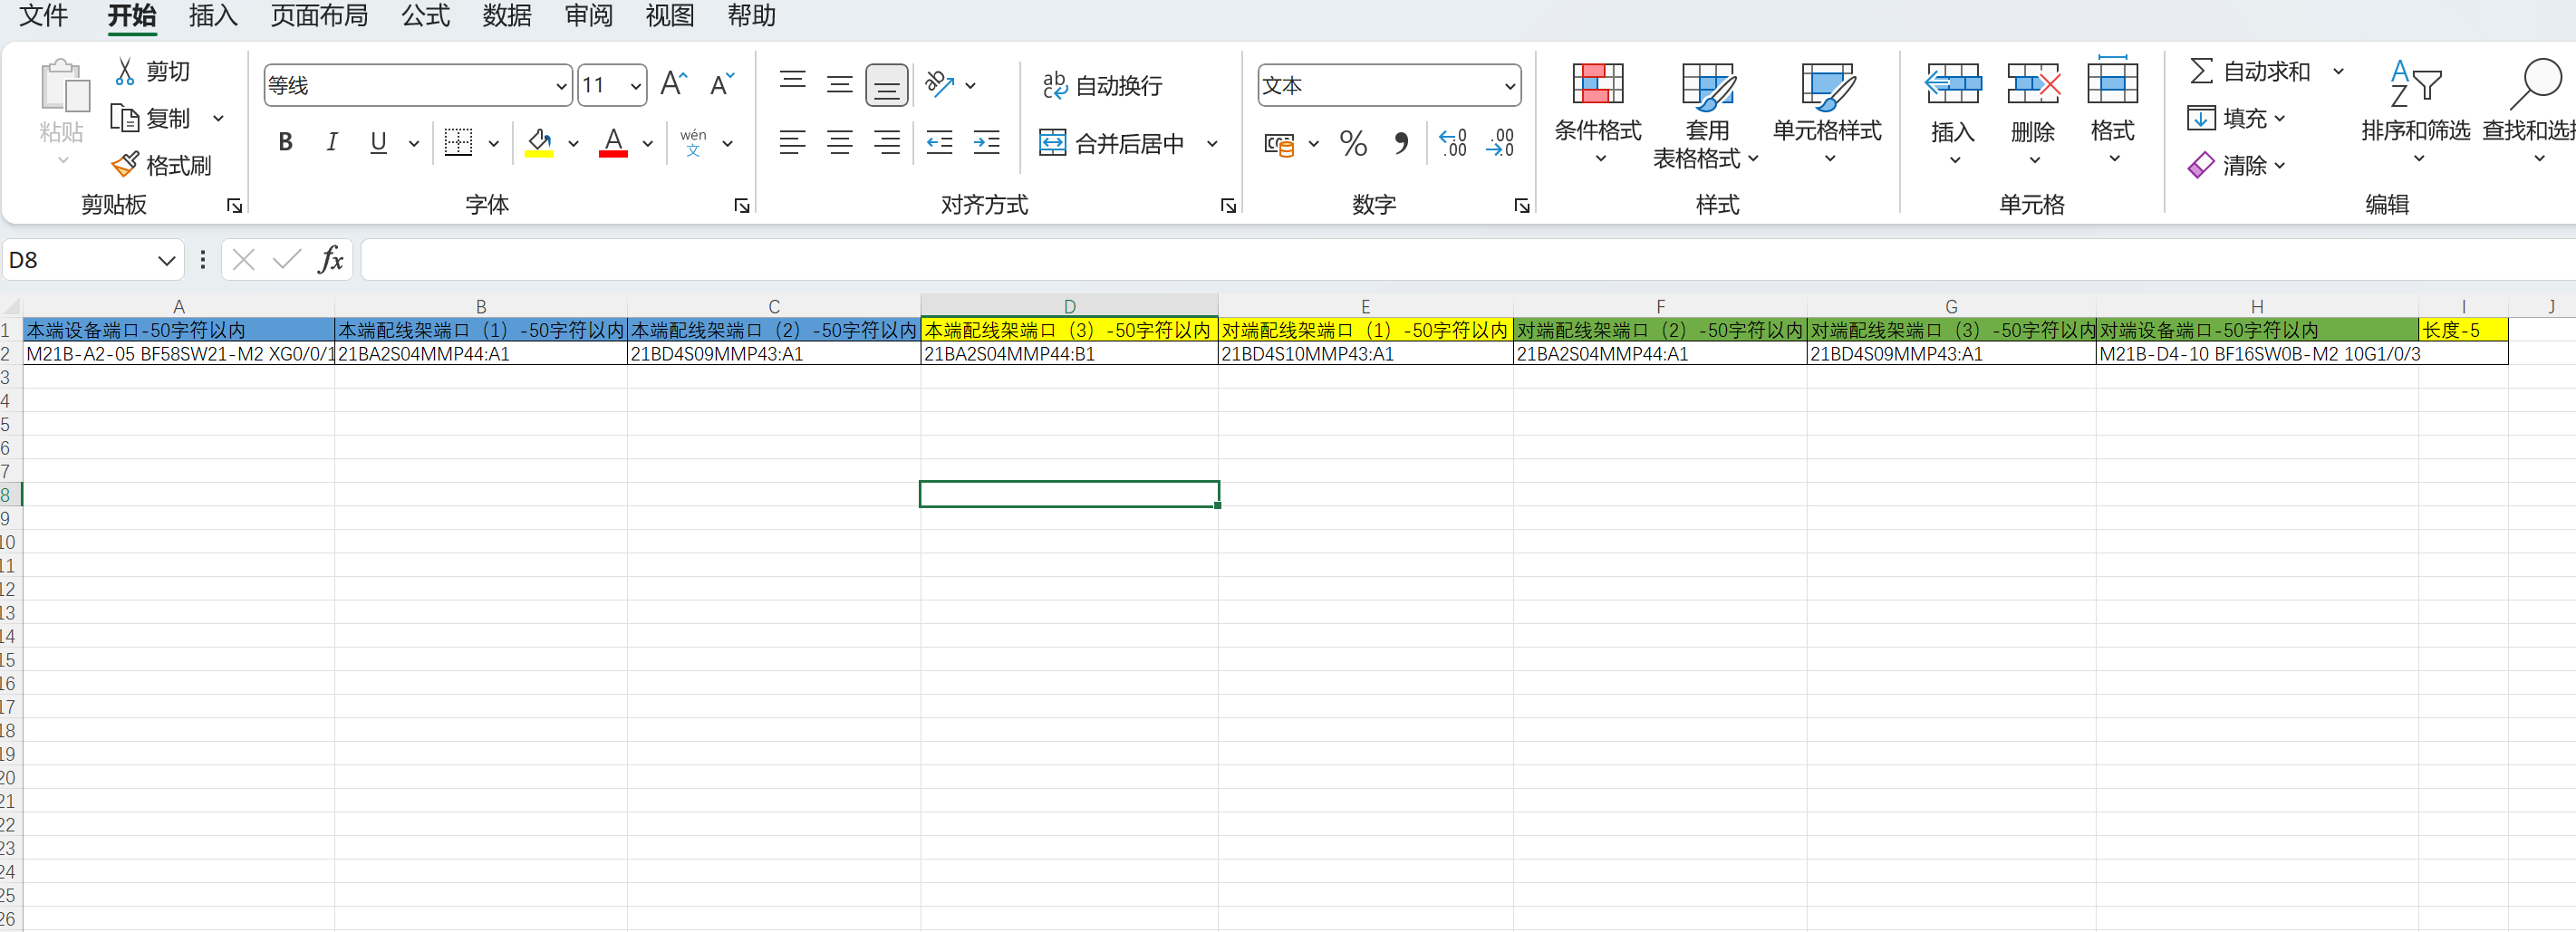The image size is (2576, 932).
Task: Open Sort and Filter (排序和筛选)
Action: tap(2416, 111)
